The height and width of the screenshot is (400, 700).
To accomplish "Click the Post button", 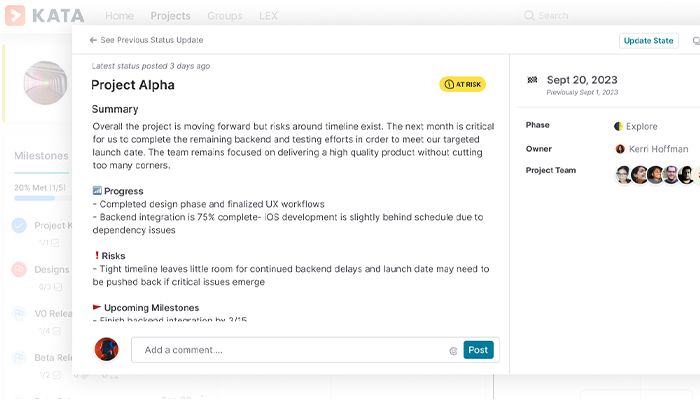I will 478,350.
